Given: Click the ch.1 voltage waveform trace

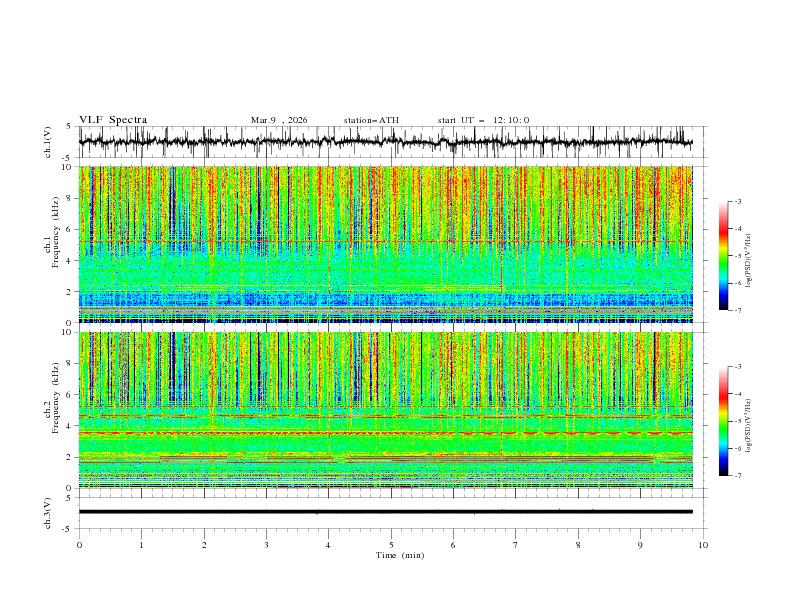Looking at the screenshot, I should (x=385, y=142).
